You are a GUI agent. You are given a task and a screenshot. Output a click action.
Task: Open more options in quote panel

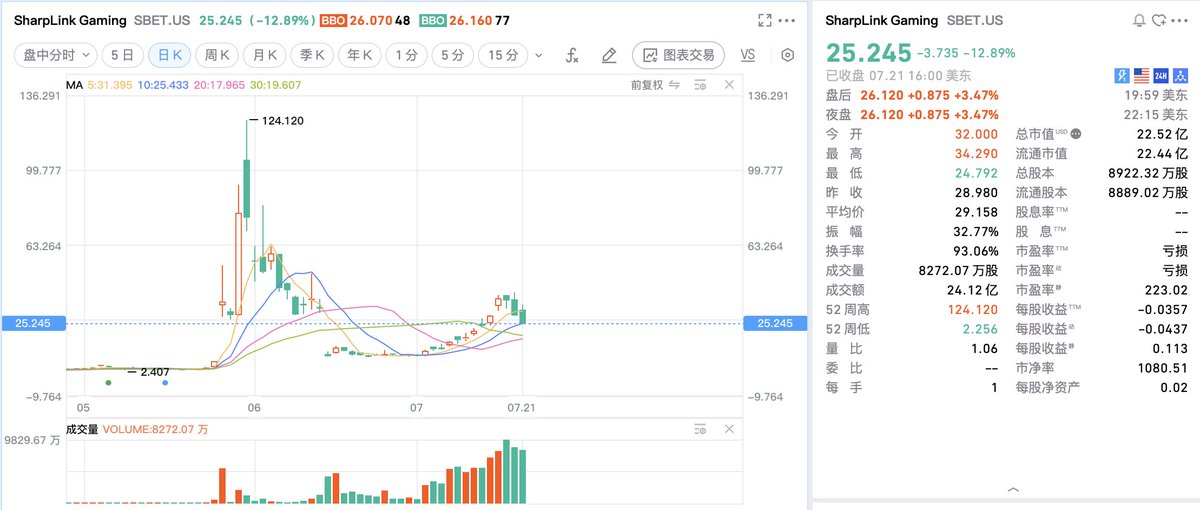click(1181, 20)
